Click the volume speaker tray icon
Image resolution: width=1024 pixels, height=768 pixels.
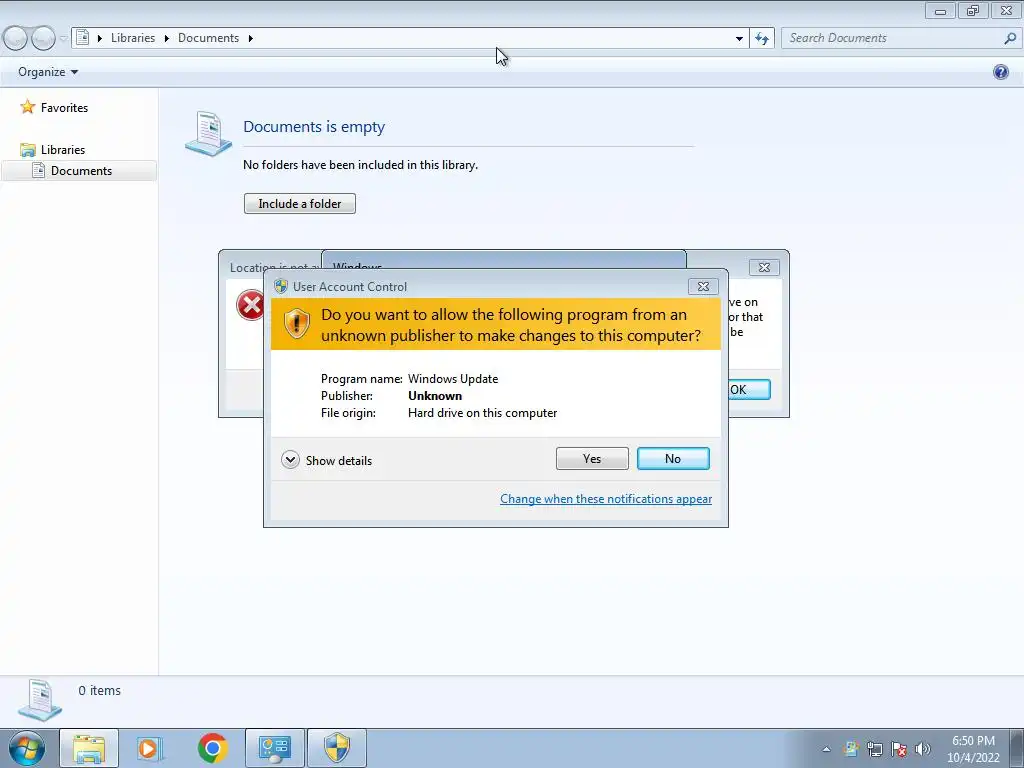[923, 749]
